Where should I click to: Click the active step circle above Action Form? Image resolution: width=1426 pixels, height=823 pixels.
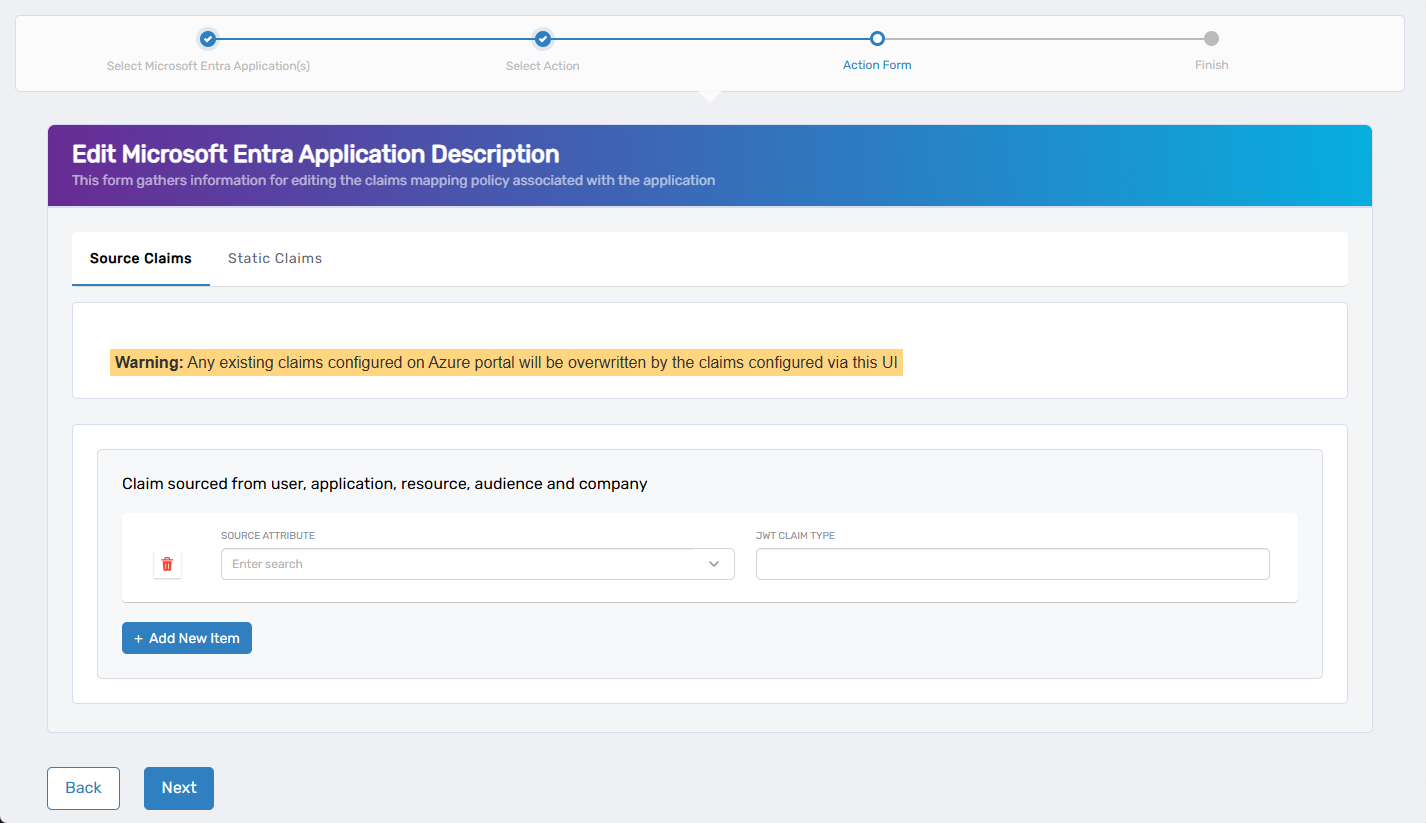point(877,39)
